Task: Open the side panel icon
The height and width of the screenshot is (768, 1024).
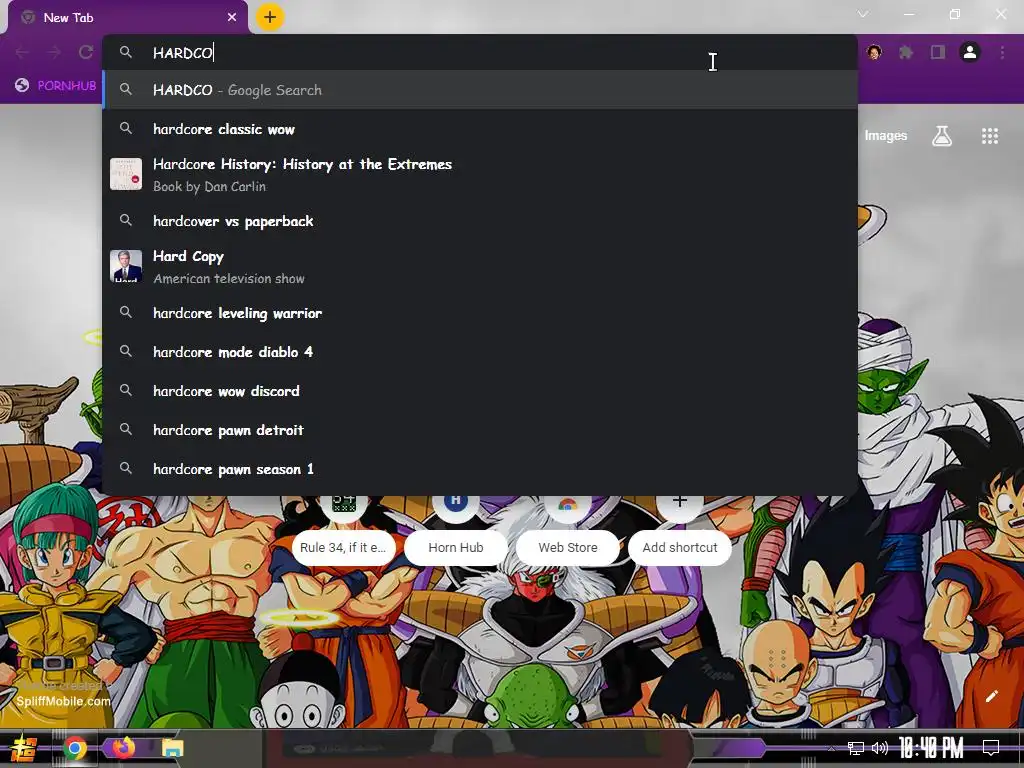Action: point(938,52)
